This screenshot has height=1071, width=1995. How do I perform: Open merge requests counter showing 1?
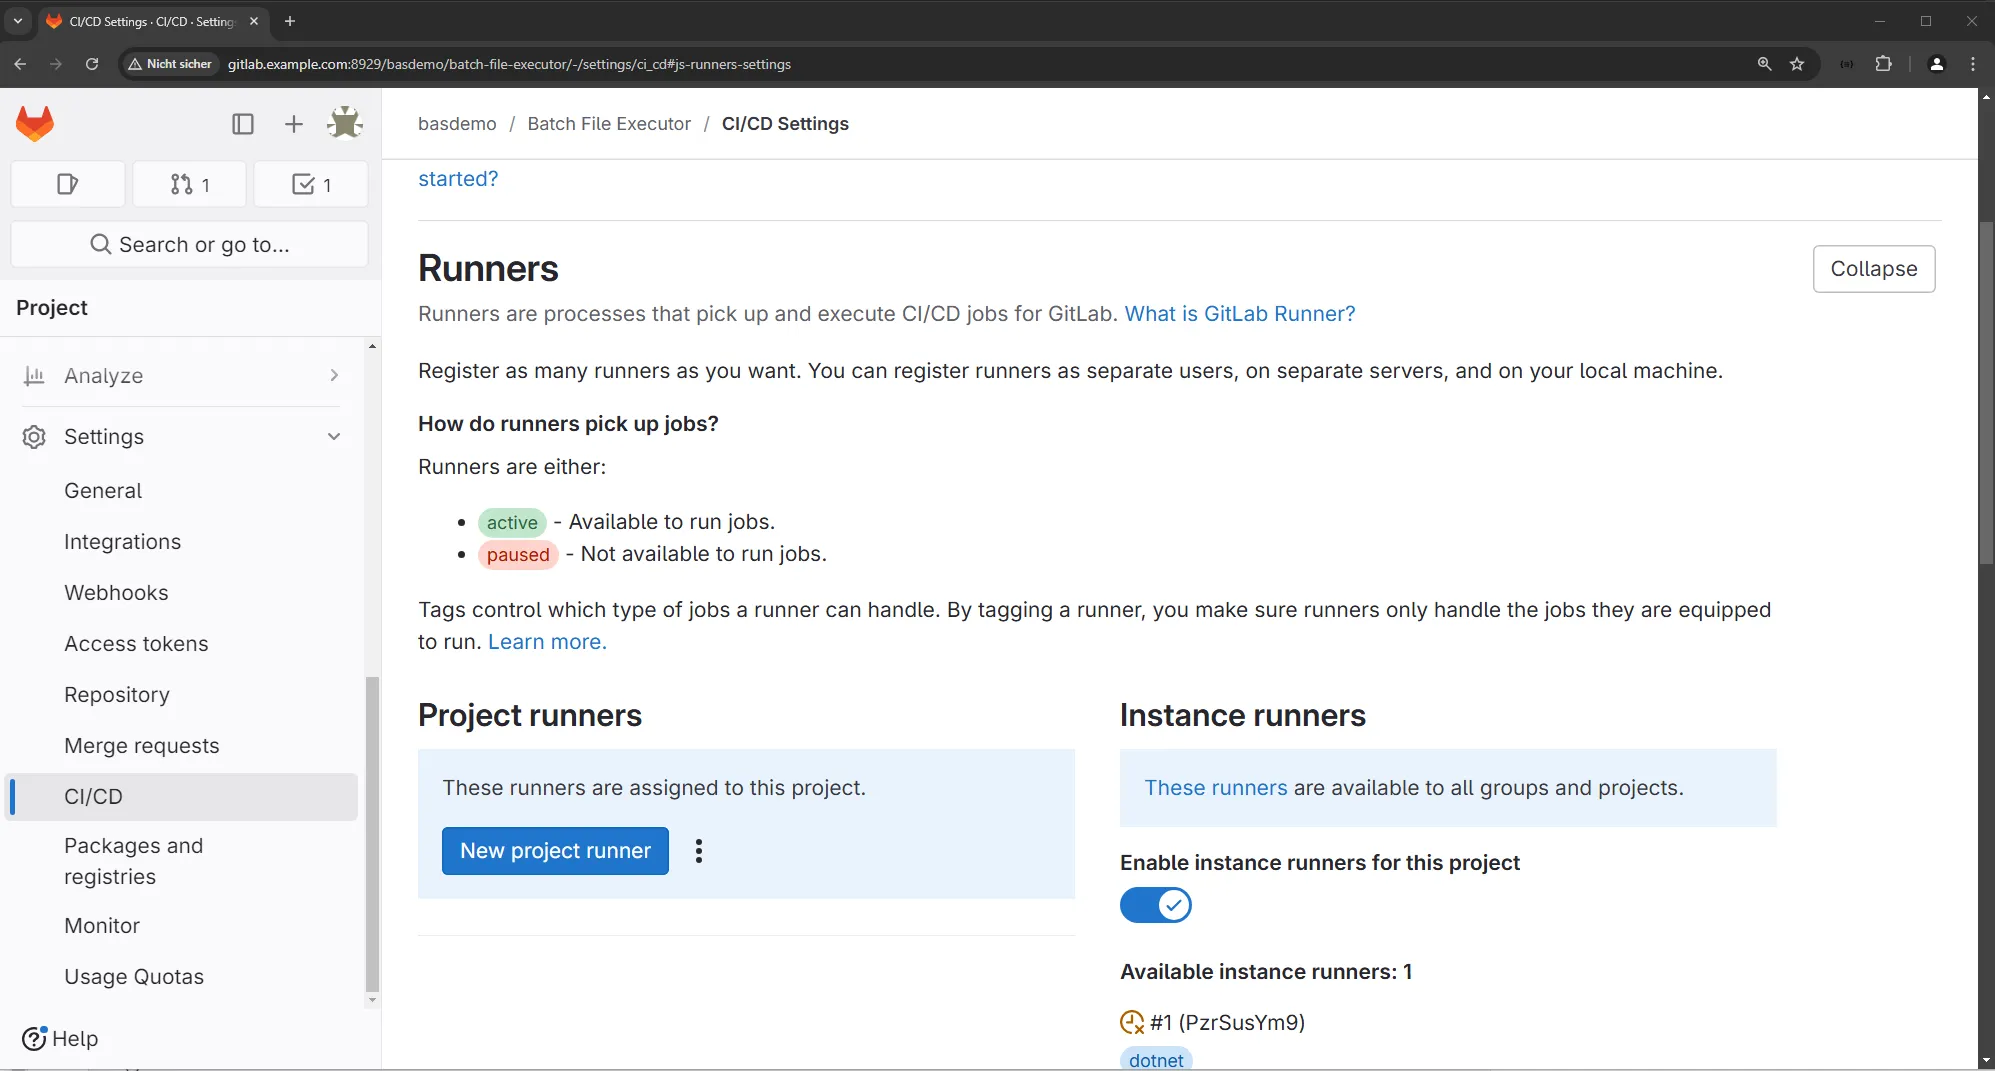pos(190,184)
